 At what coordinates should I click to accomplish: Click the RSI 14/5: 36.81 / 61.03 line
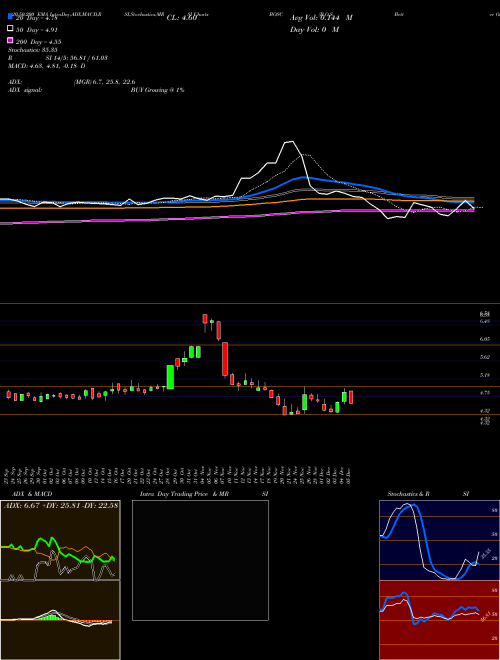tap(58, 58)
